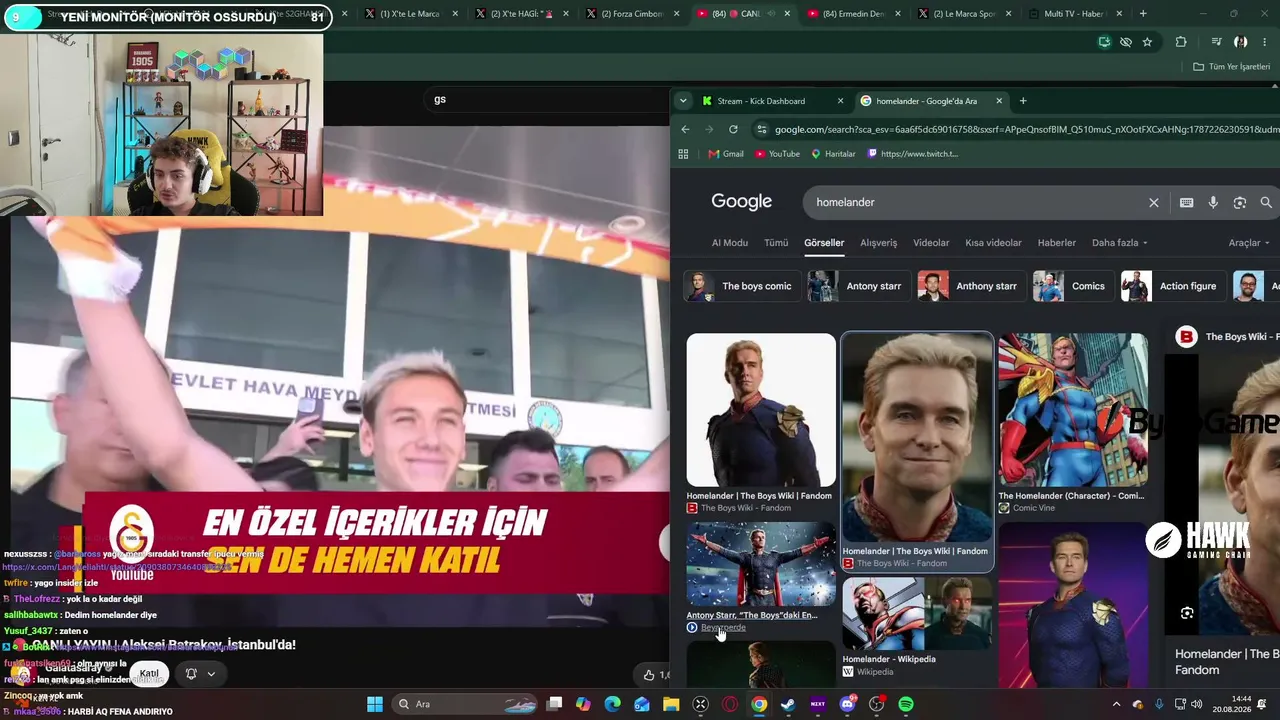This screenshot has width=1280, height=720.
Task: Open the twitch.tv bookmark
Action: tap(913, 154)
